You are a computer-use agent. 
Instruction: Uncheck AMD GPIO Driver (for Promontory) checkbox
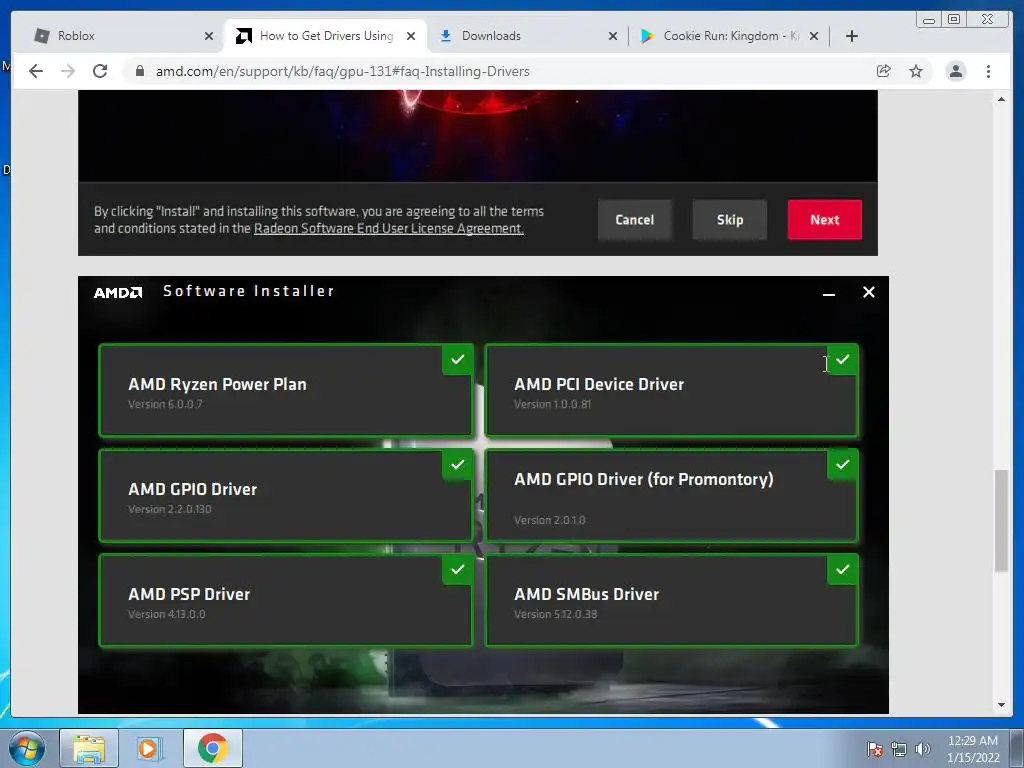point(842,465)
